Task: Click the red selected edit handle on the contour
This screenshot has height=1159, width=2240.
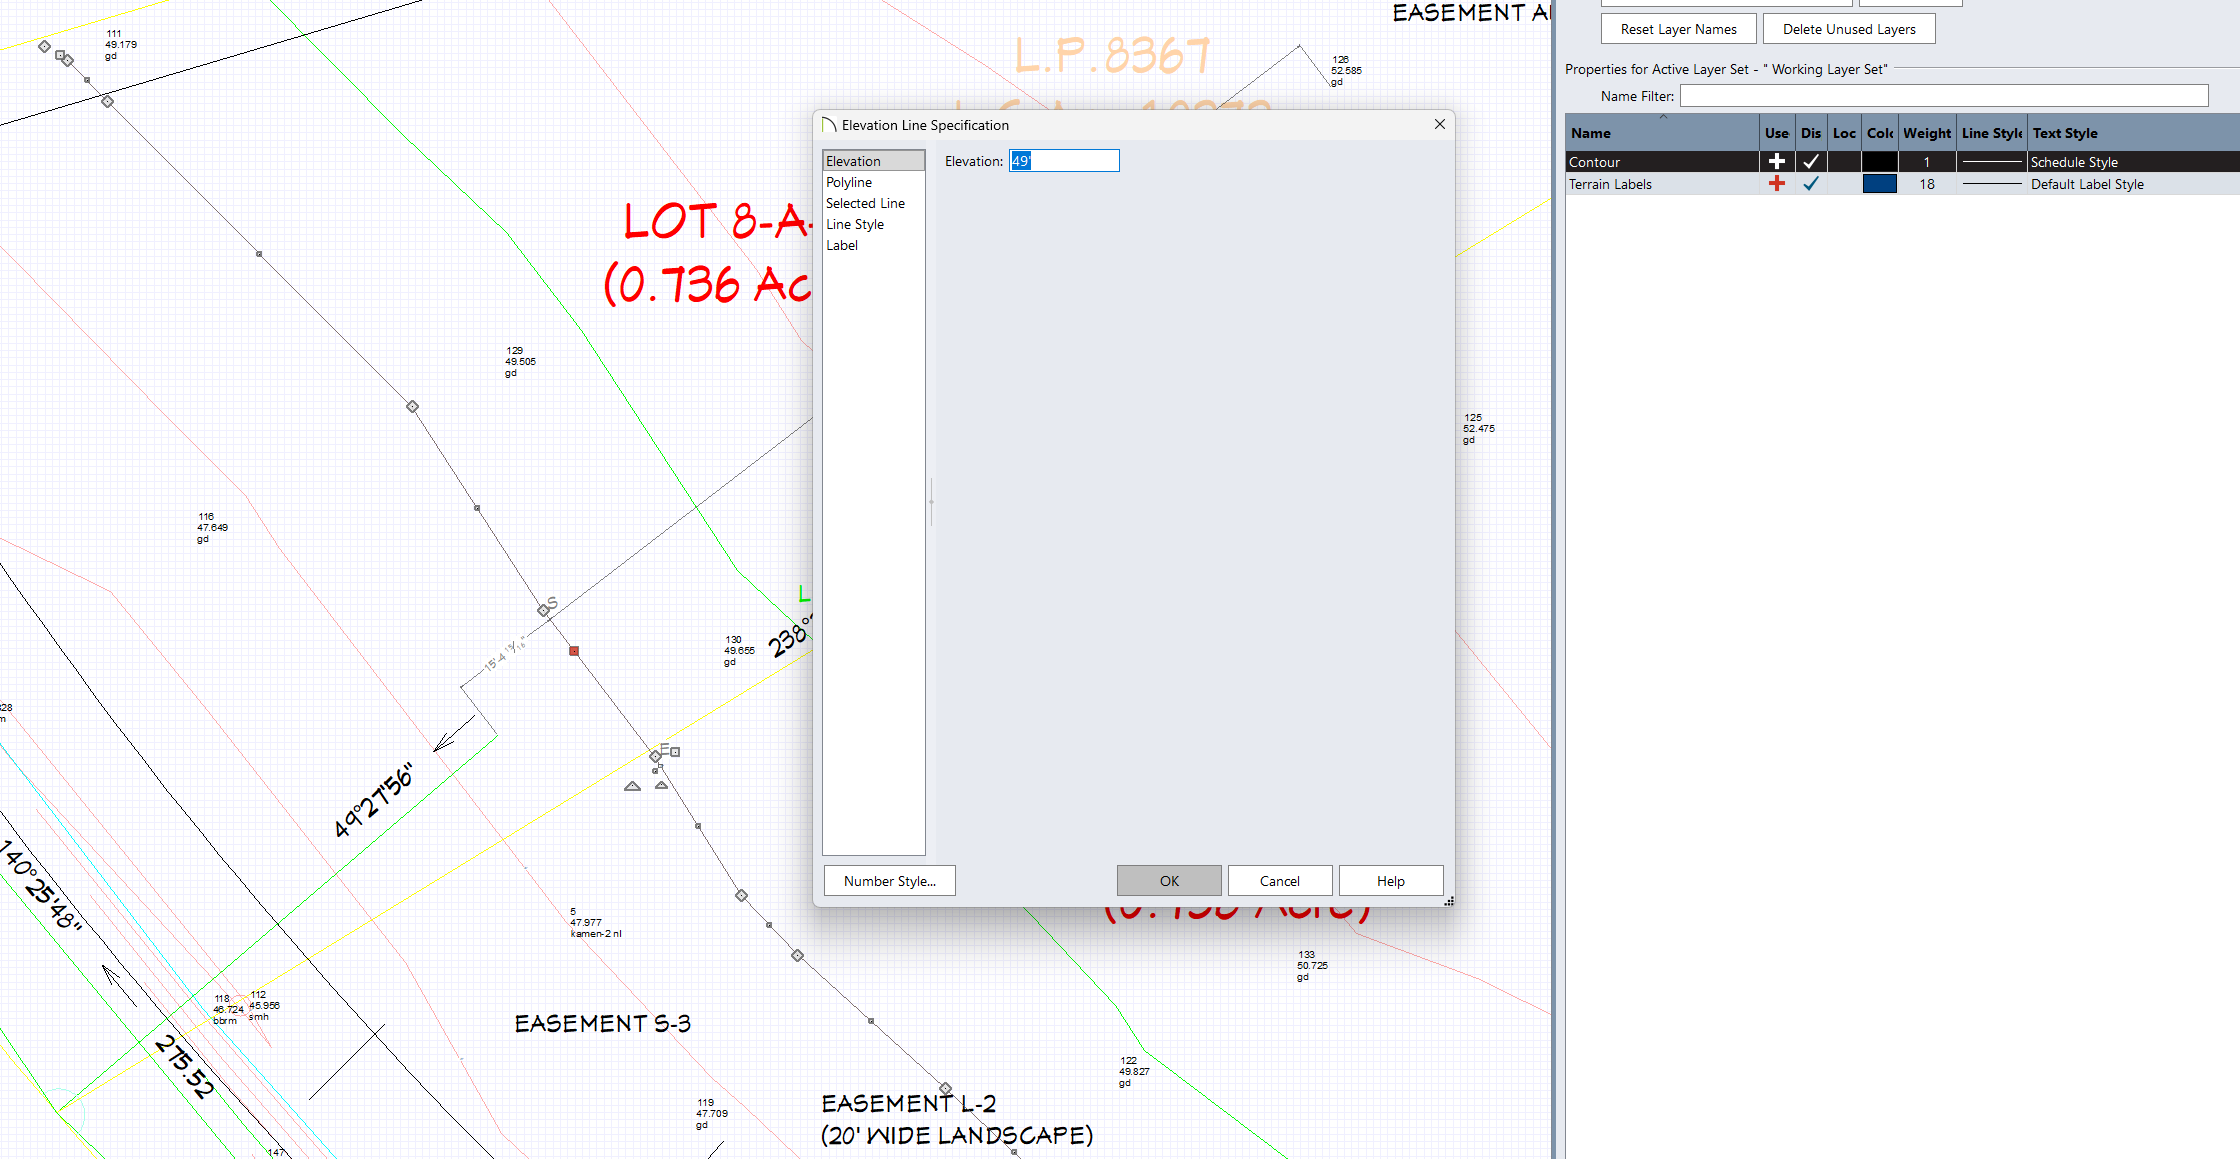Action: coord(574,651)
